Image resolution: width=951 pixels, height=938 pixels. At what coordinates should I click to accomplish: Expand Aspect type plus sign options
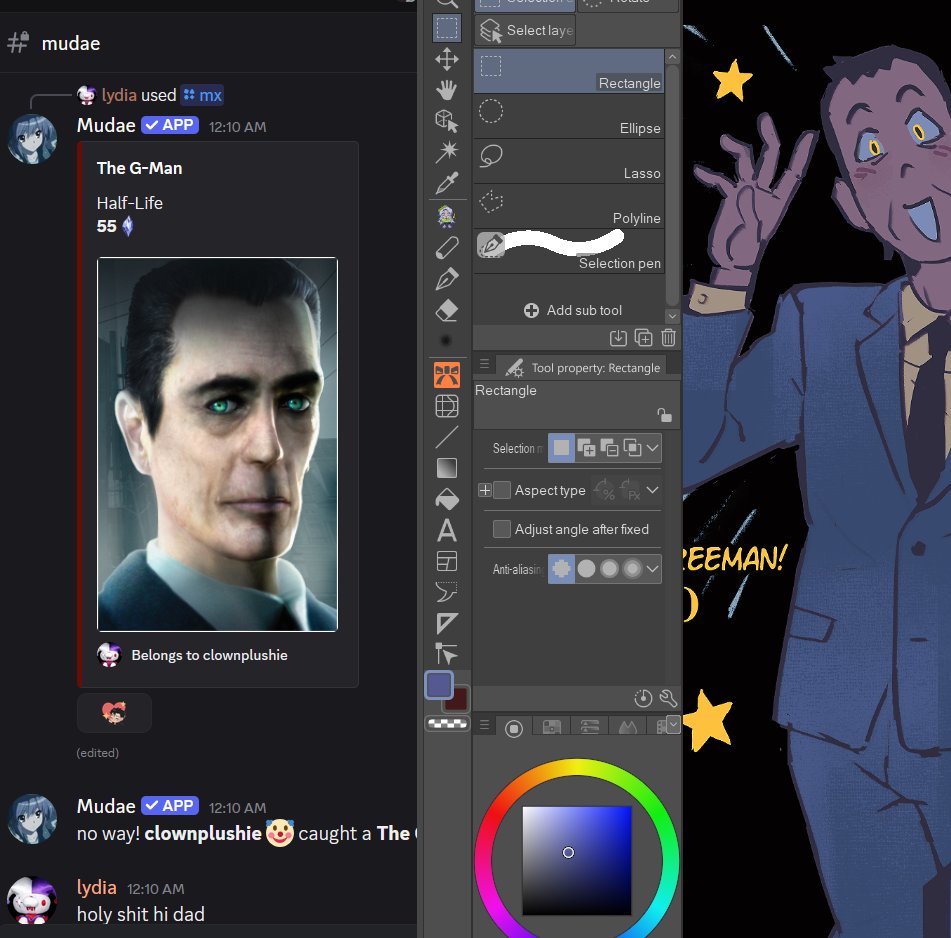click(485, 490)
